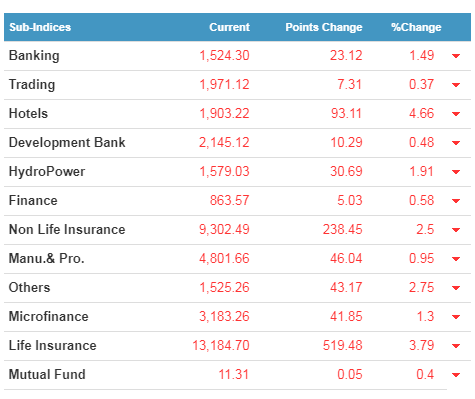
Task: Click Development Bank's red decline arrow
Action: (456, 143)
